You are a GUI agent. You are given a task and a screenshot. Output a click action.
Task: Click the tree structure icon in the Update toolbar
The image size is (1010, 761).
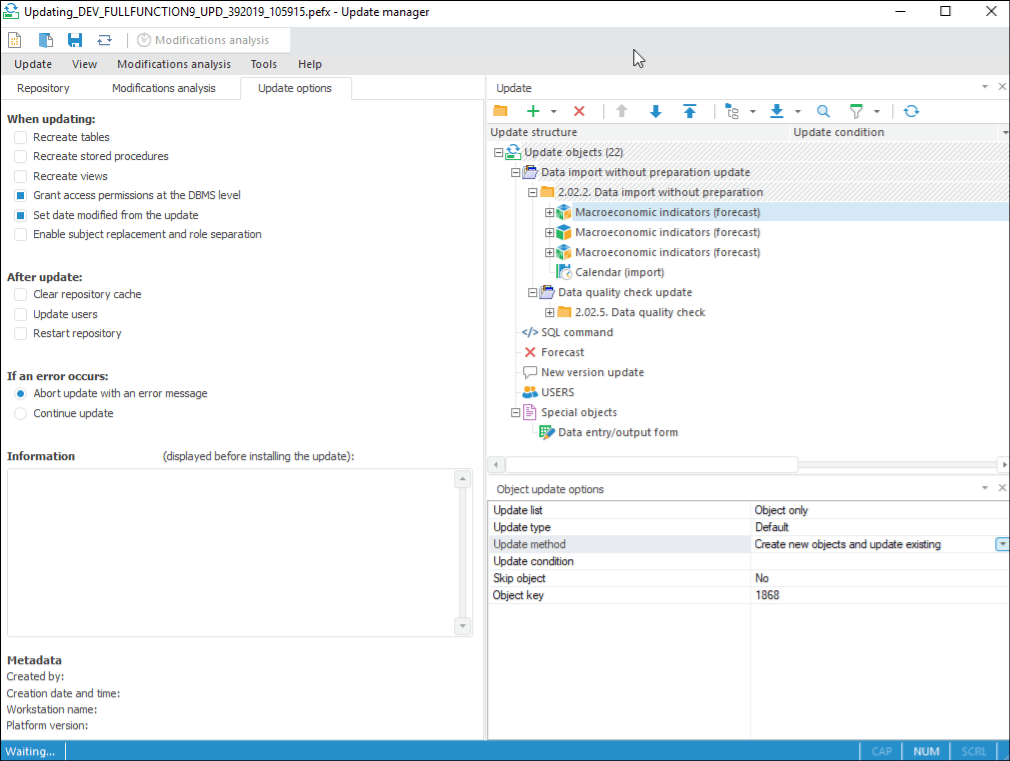pos(732,111)
